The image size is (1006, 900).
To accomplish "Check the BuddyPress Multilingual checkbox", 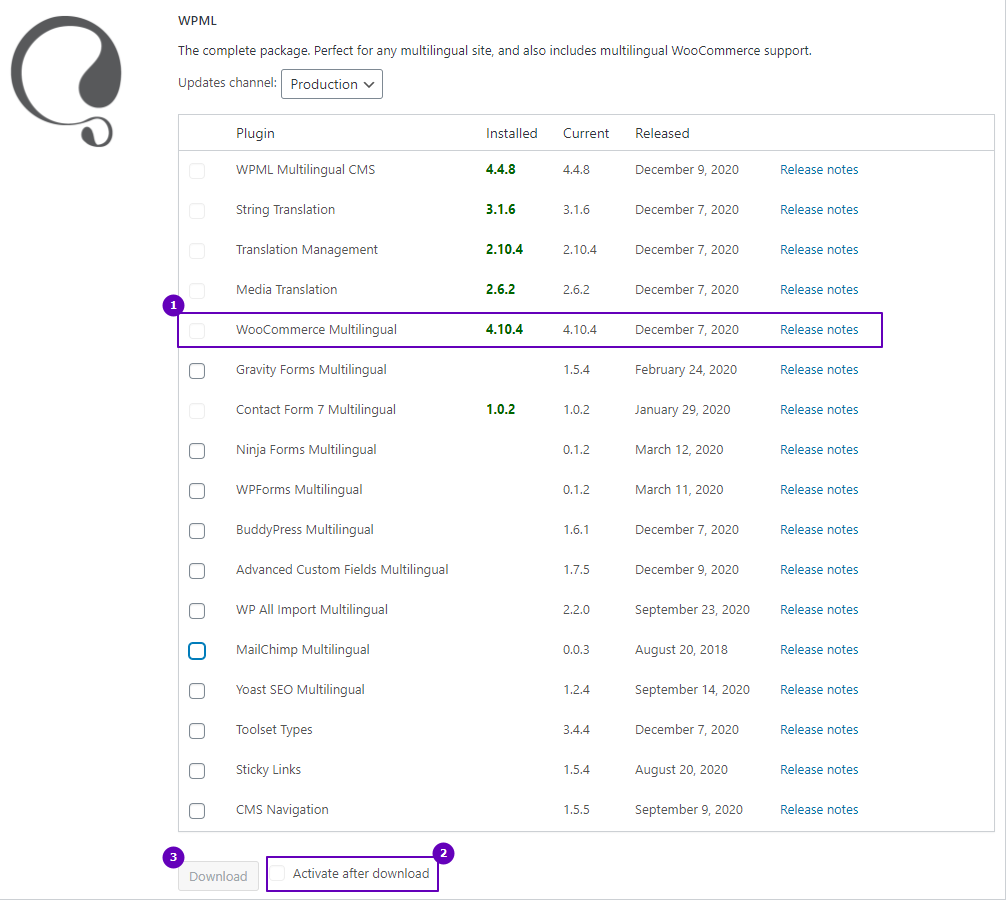I will 197,531.
